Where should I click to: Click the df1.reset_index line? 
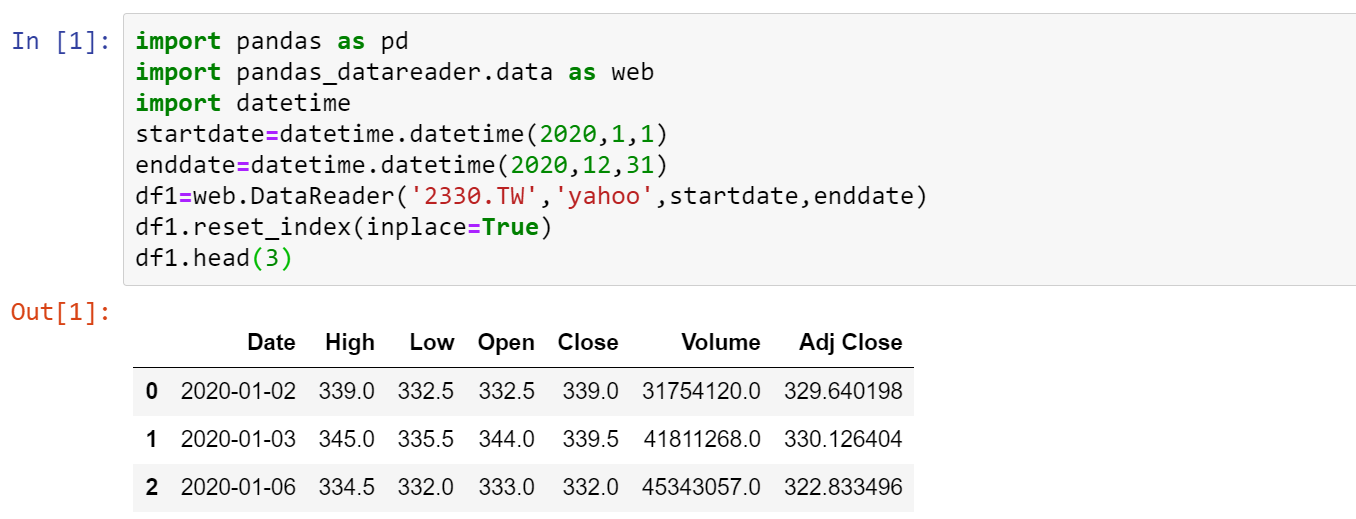344,227
